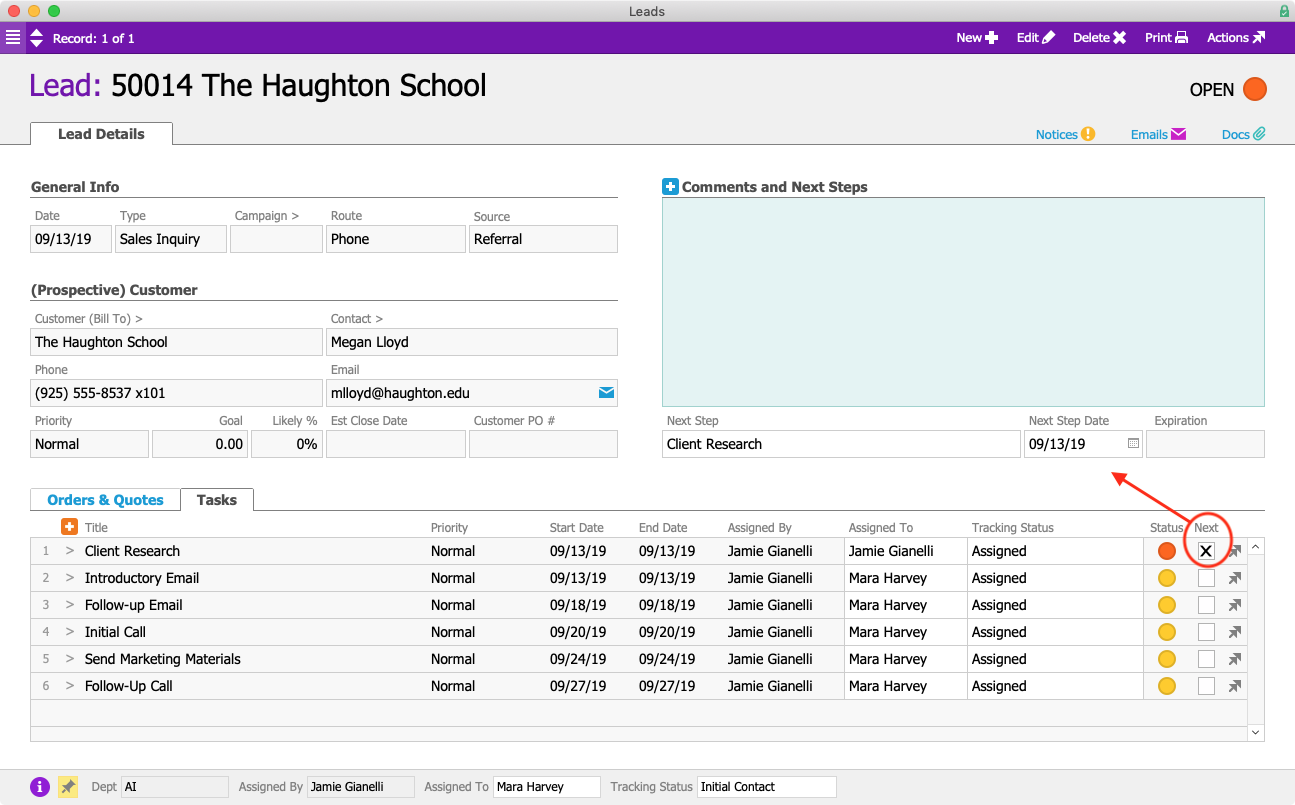Image resolution: width=1295 pixels, height=805 pixels.
Task: Click the lock icon in the title bar
Action: pyautogui.click(x=1284, y=11)
